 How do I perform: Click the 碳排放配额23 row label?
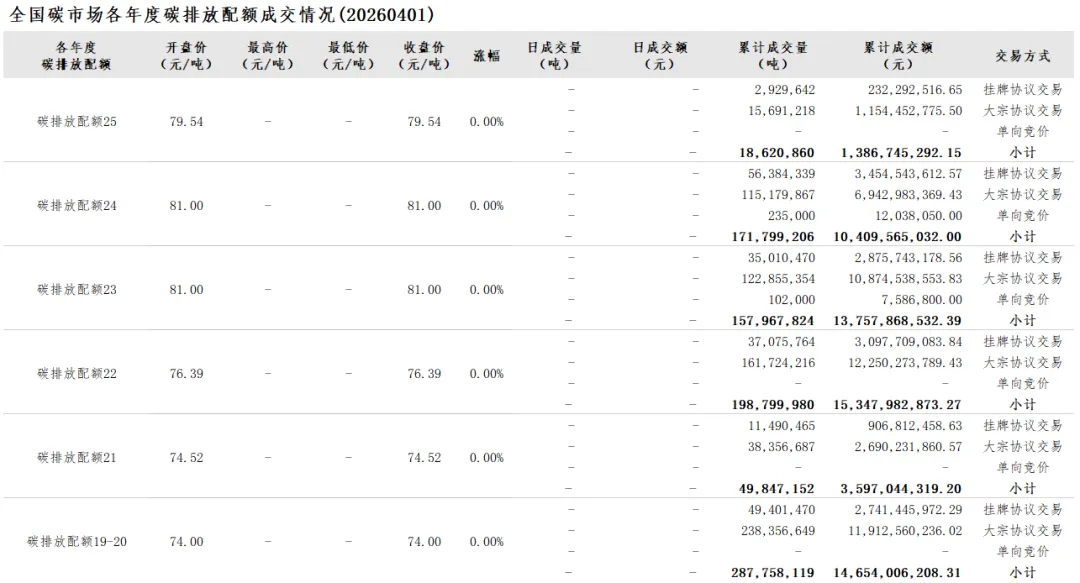(x=77, y=290)
